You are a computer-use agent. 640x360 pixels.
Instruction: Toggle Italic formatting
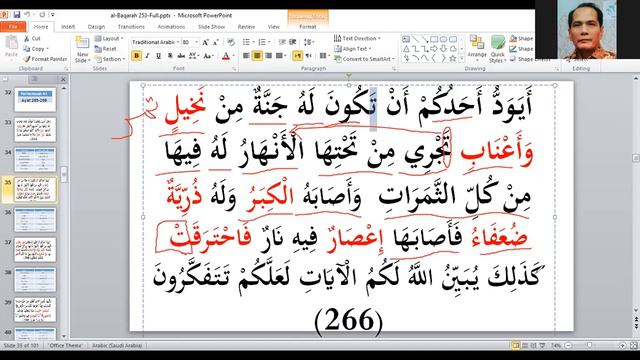(147, 56)
